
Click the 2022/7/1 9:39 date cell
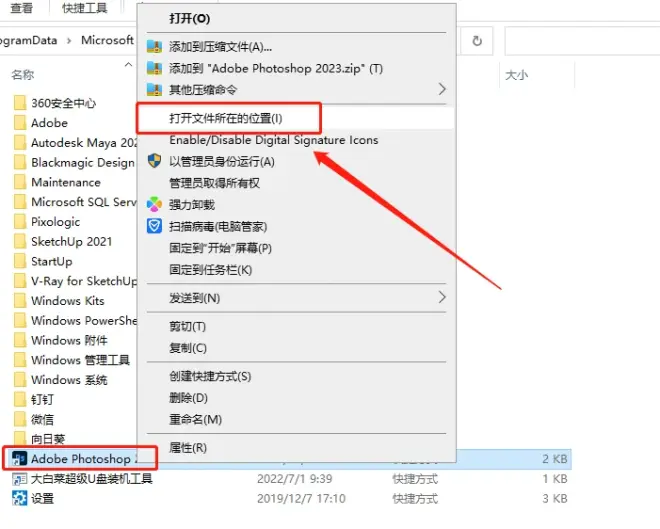point(295,479)
